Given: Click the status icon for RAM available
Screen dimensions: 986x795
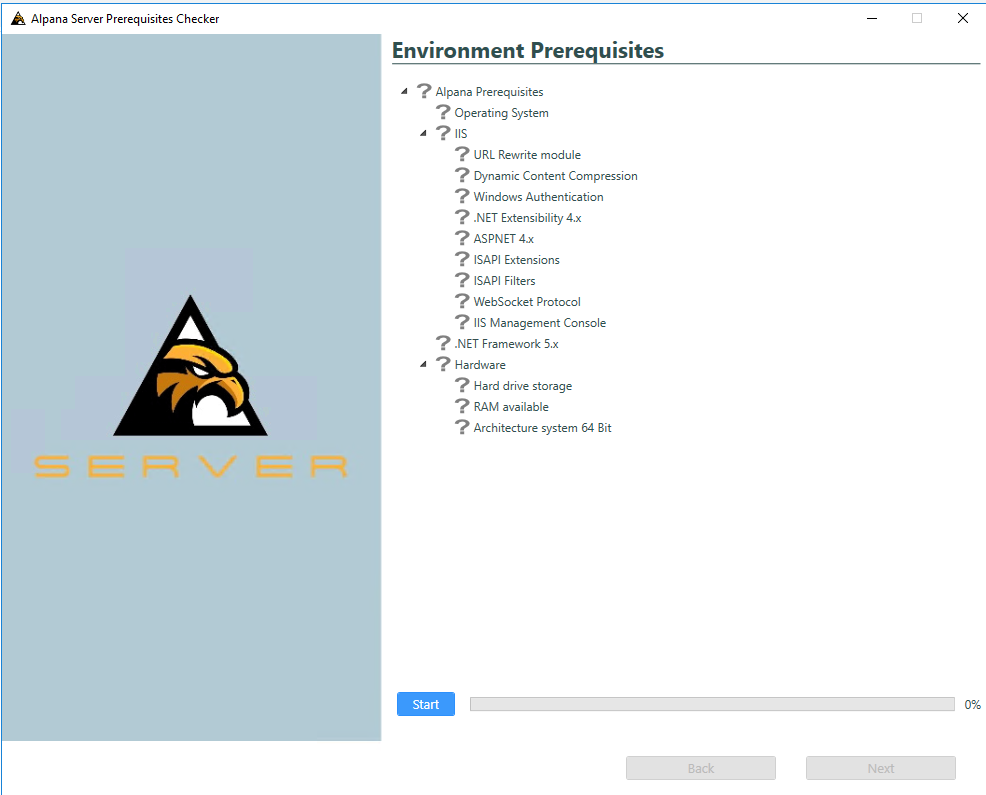Looking at the screenshot, I should [462, 406].
